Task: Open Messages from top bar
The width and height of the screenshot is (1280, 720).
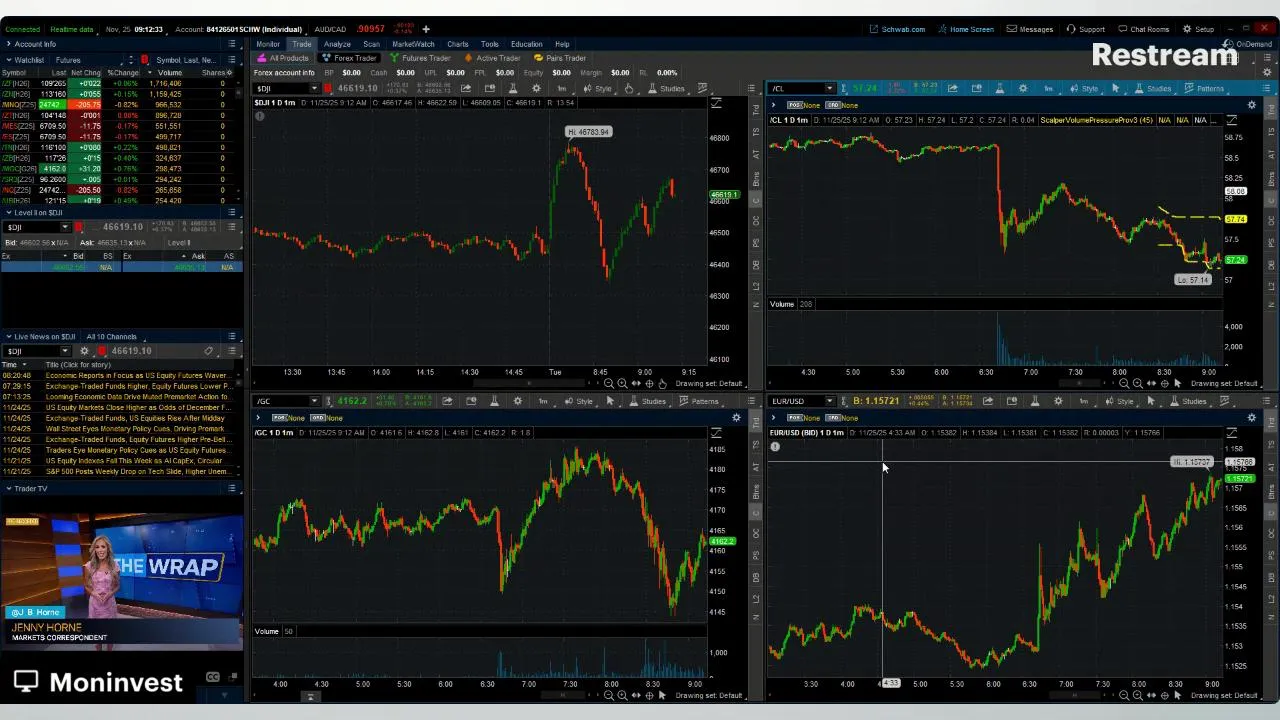Action: 1030,29
